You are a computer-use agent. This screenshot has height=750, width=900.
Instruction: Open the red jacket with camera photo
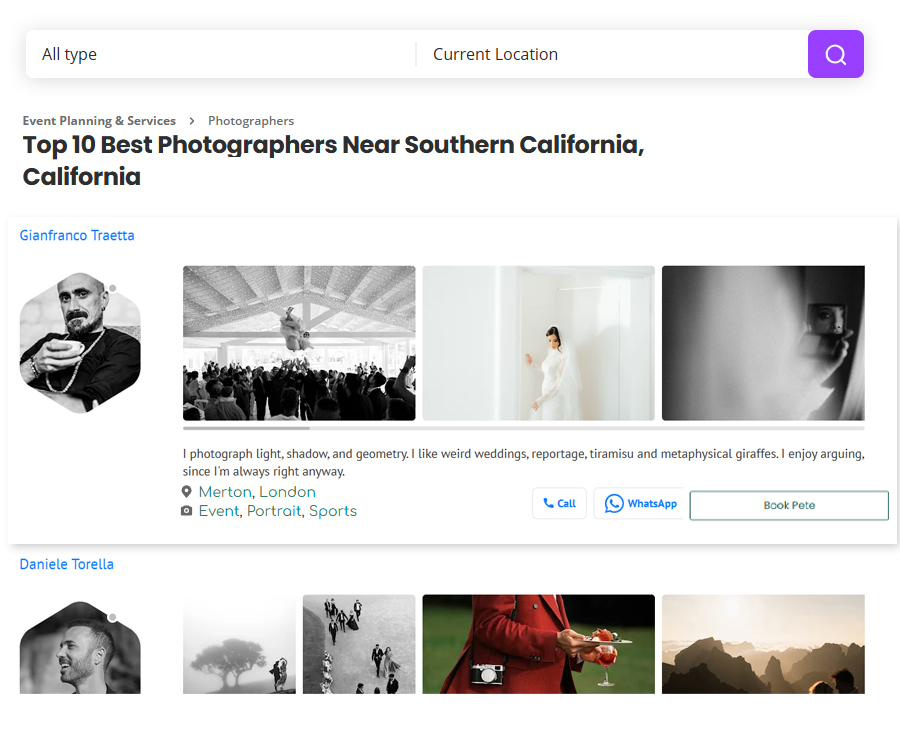click(538, 644)
